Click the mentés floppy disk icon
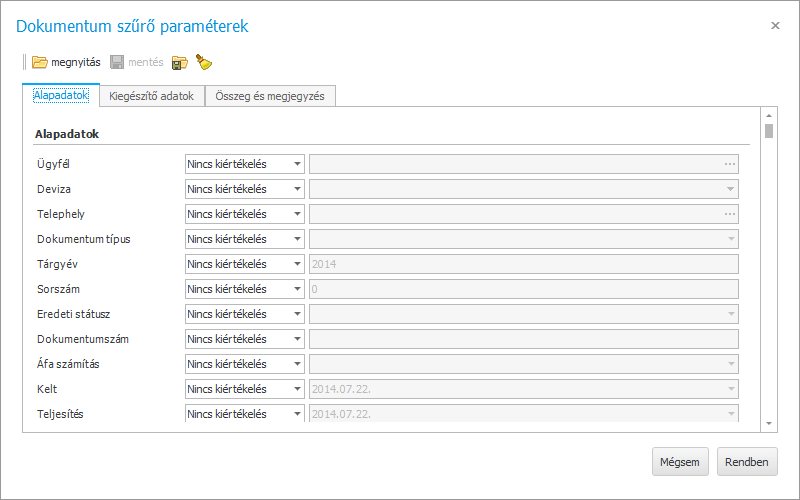The height and width of the screenshot is (500, 800). point(117,62)
